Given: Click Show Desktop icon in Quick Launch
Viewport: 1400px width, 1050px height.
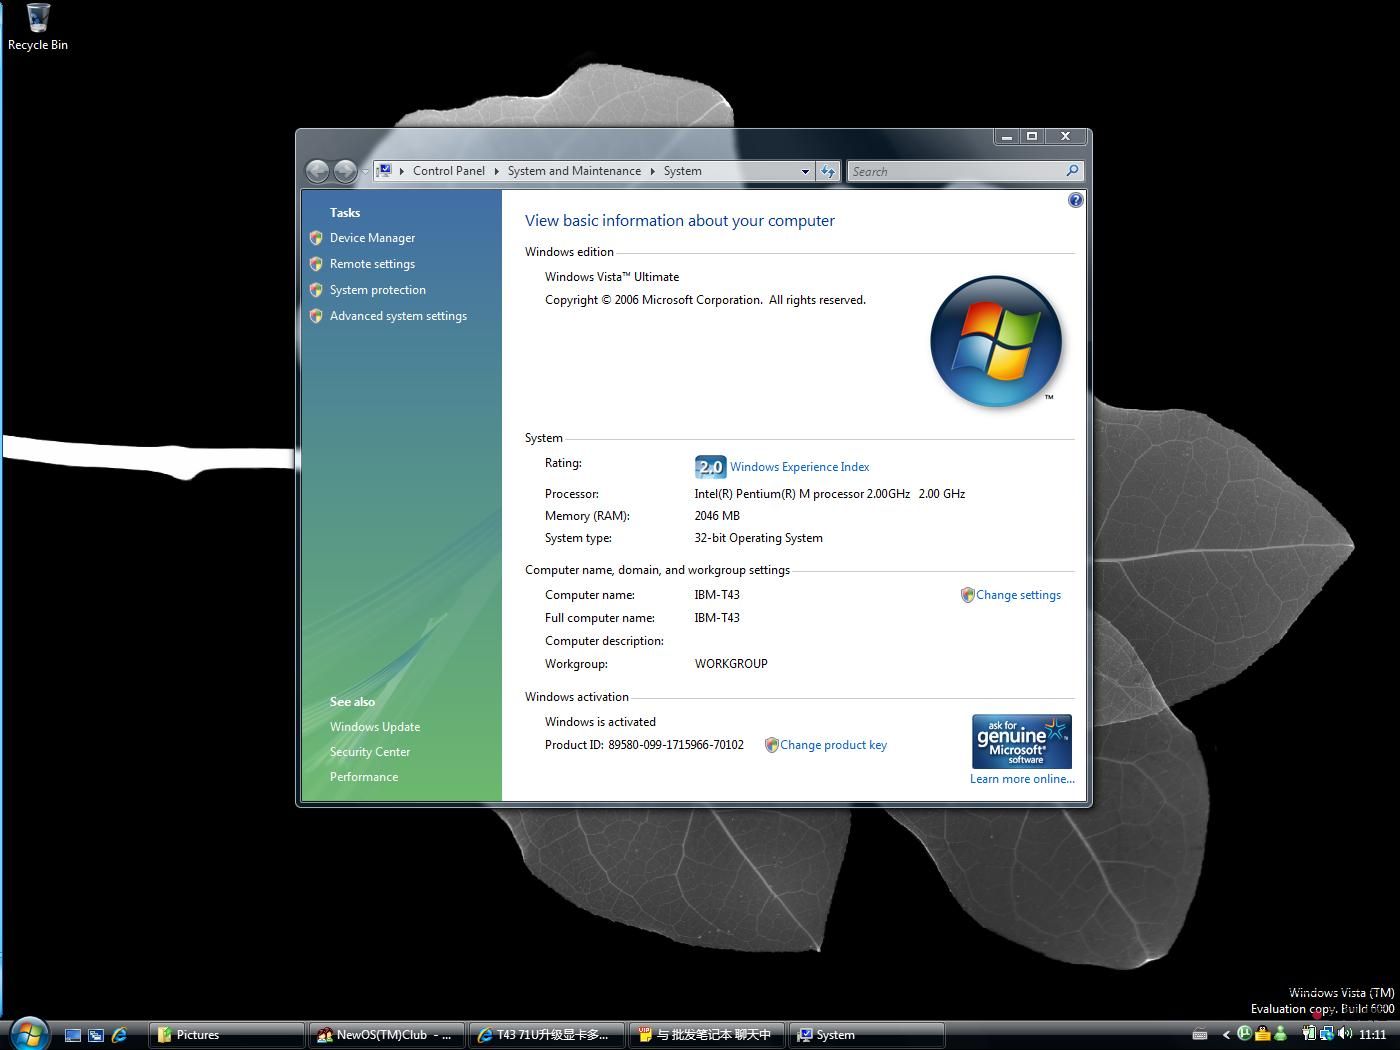Looking at the screenshot, I should (73, 1035).
